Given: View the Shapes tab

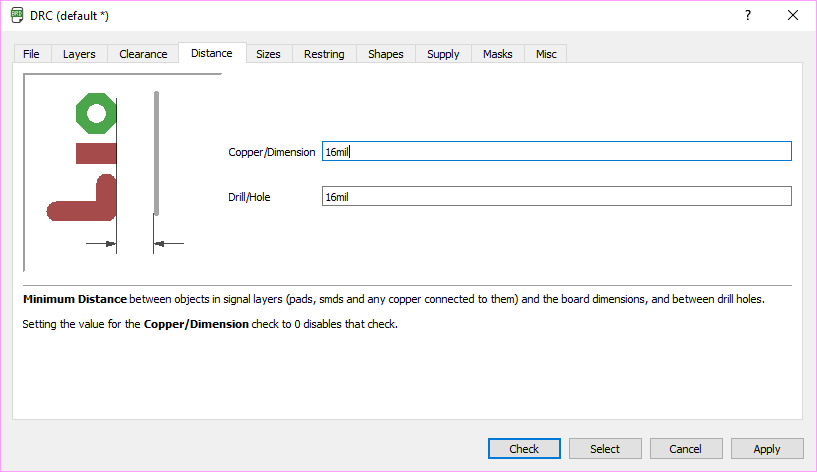Looking at the screenshot, I should click(386, 54).
